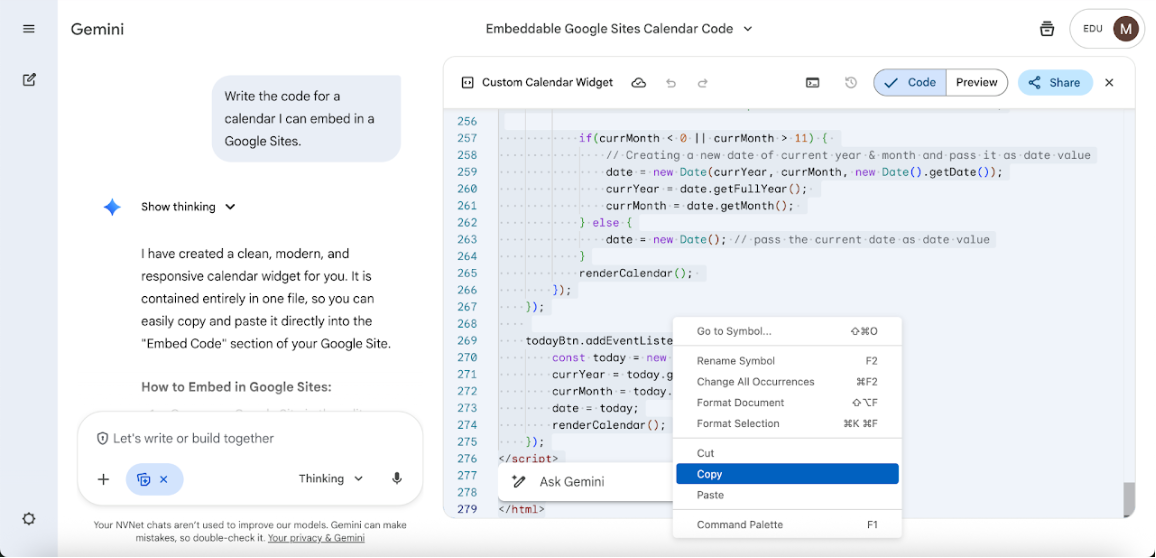Expand the Show thinking section
The width and height of the screenshot is (1156, 558).
coord(189,207)
